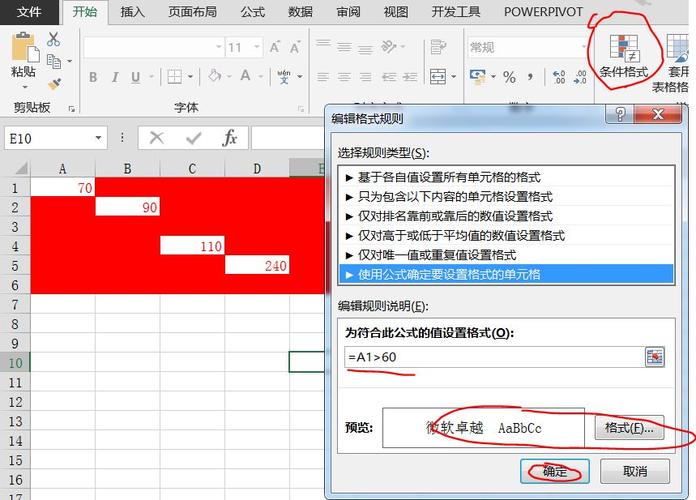Click the Format Painter brush icon
This screenshot has width=696, height=500.
click(x=54, y=83)
